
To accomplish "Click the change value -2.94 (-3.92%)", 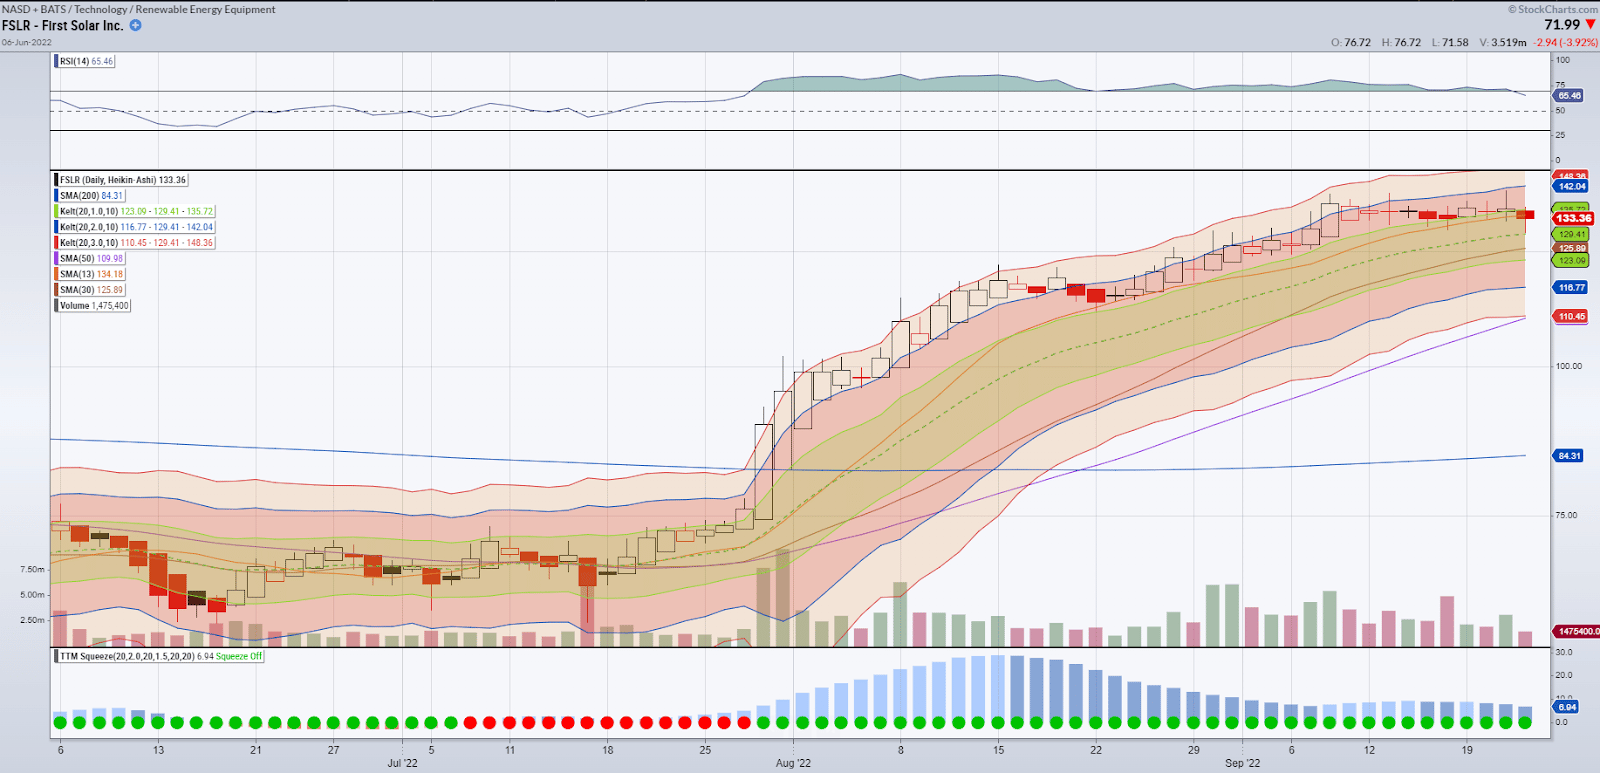I will [x=1566, y=42].
